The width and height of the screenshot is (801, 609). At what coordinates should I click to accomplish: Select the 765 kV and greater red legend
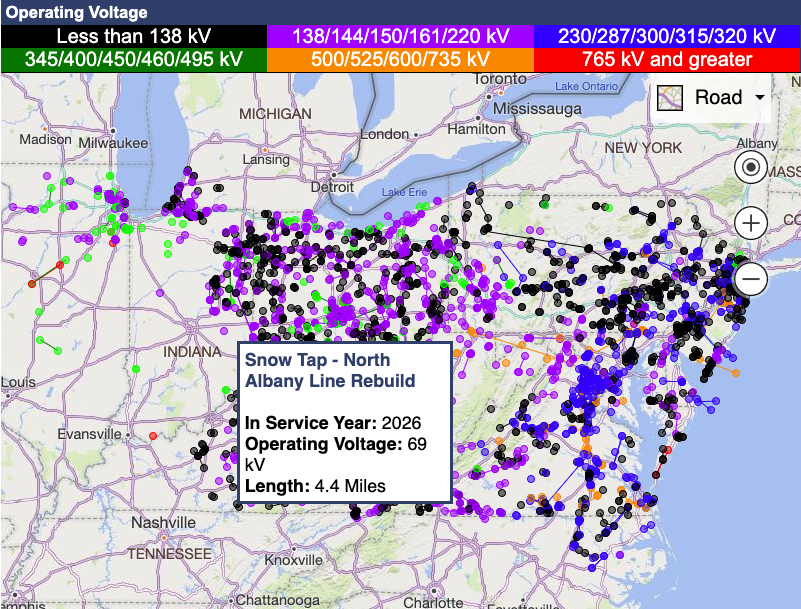pos(667,60)
